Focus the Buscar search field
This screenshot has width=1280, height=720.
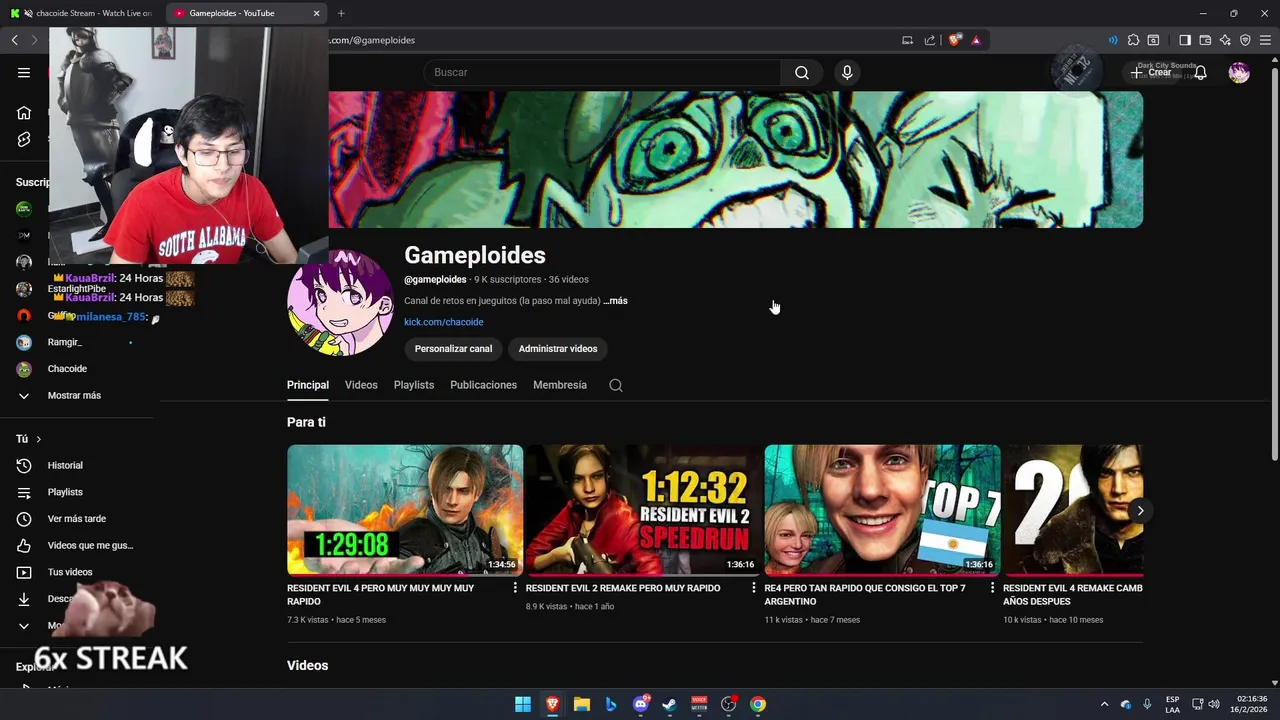[602, 72]
